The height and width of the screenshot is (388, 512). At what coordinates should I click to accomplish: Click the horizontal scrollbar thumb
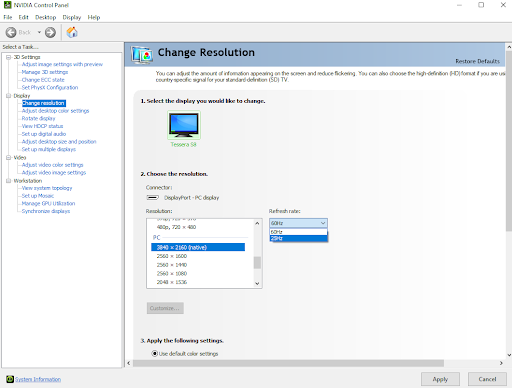click(288, 363)
